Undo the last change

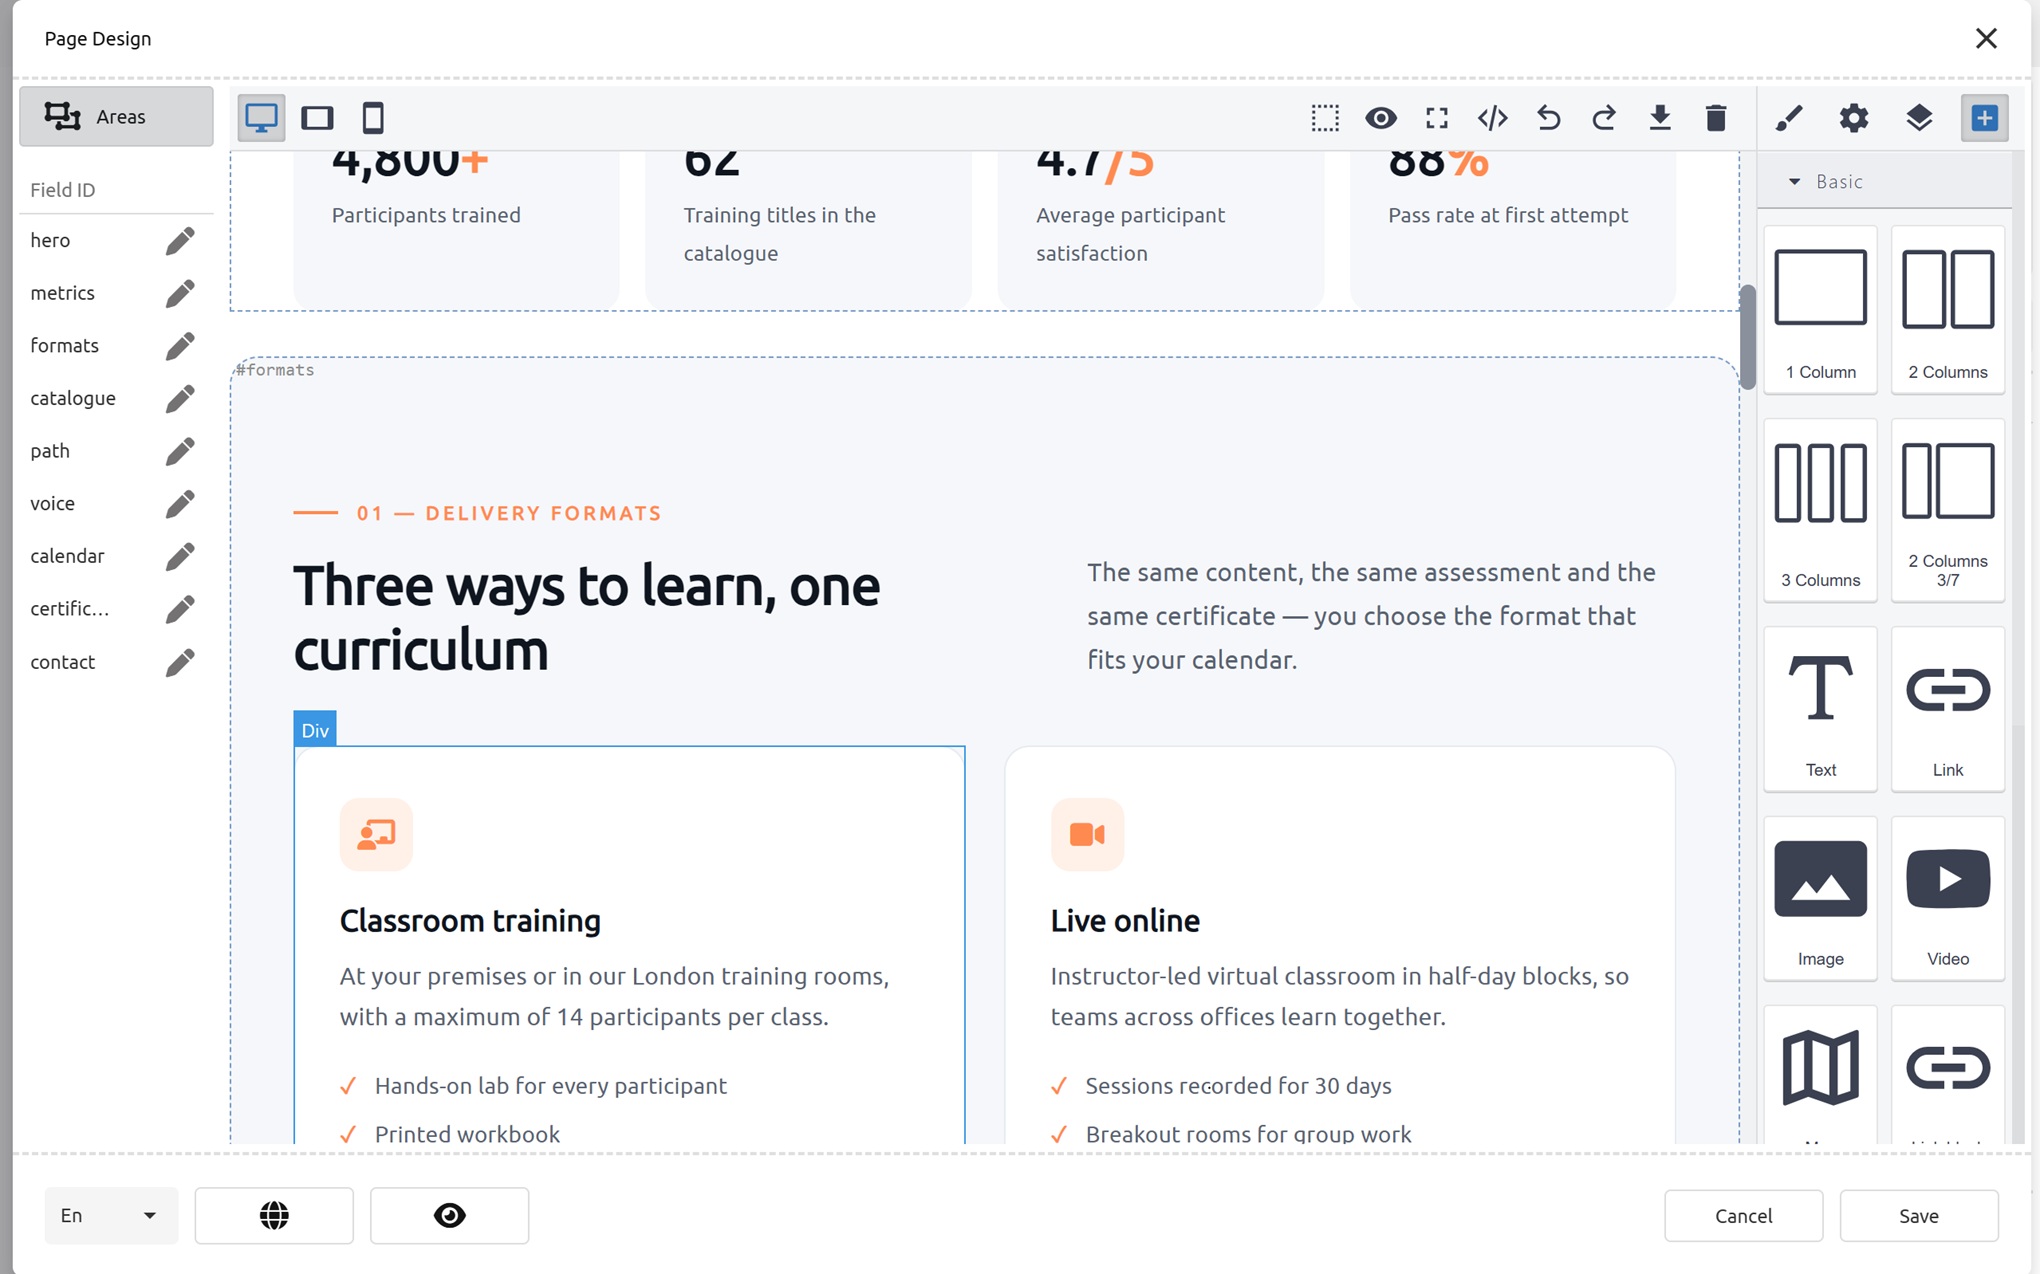point(1549,118)
